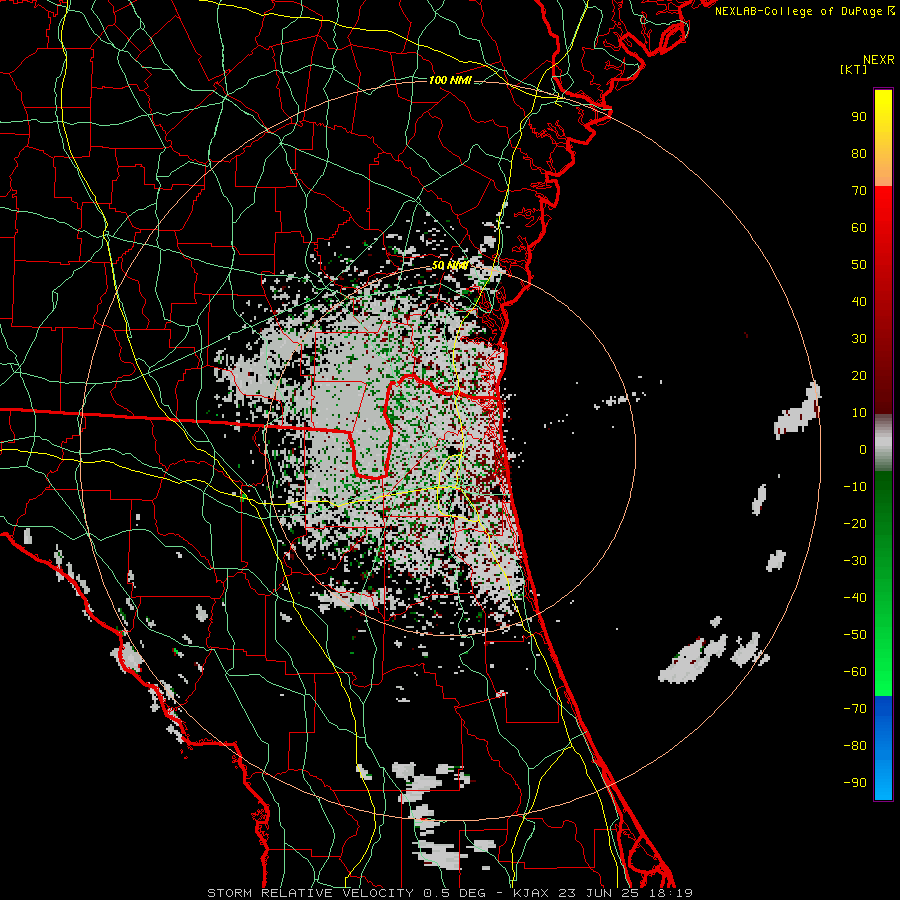Click the "-20" value on the velocity scale

(855, 524)
